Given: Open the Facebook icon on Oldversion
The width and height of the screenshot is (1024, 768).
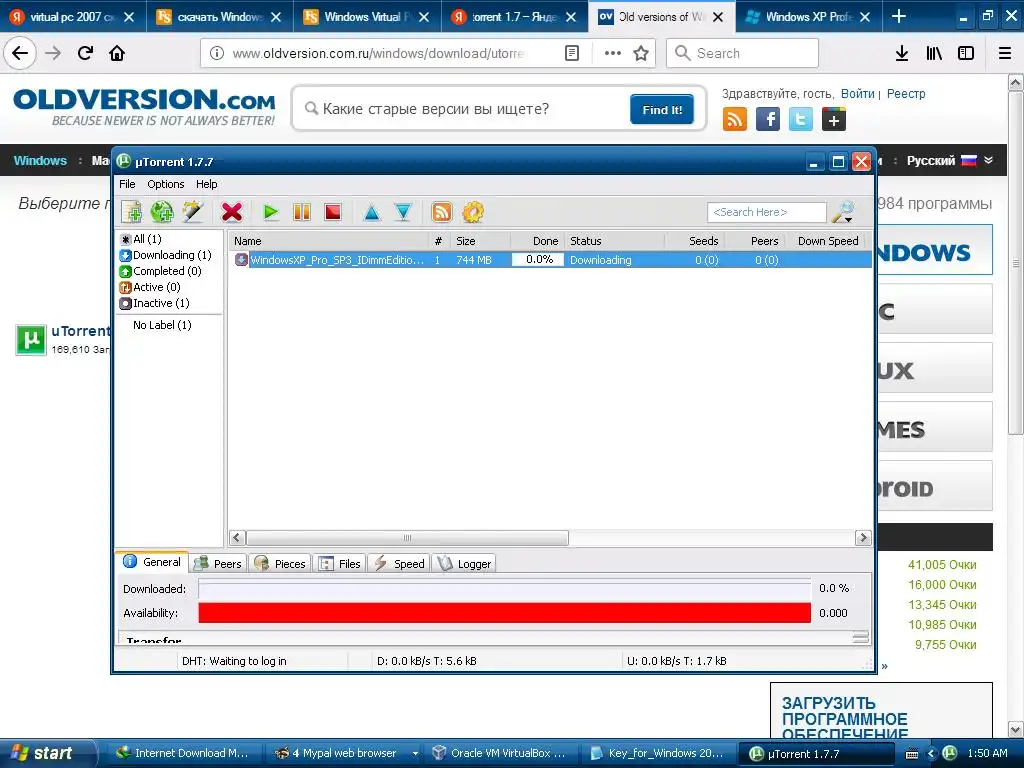Looking at the screenshot, I should tap(768, 120).
